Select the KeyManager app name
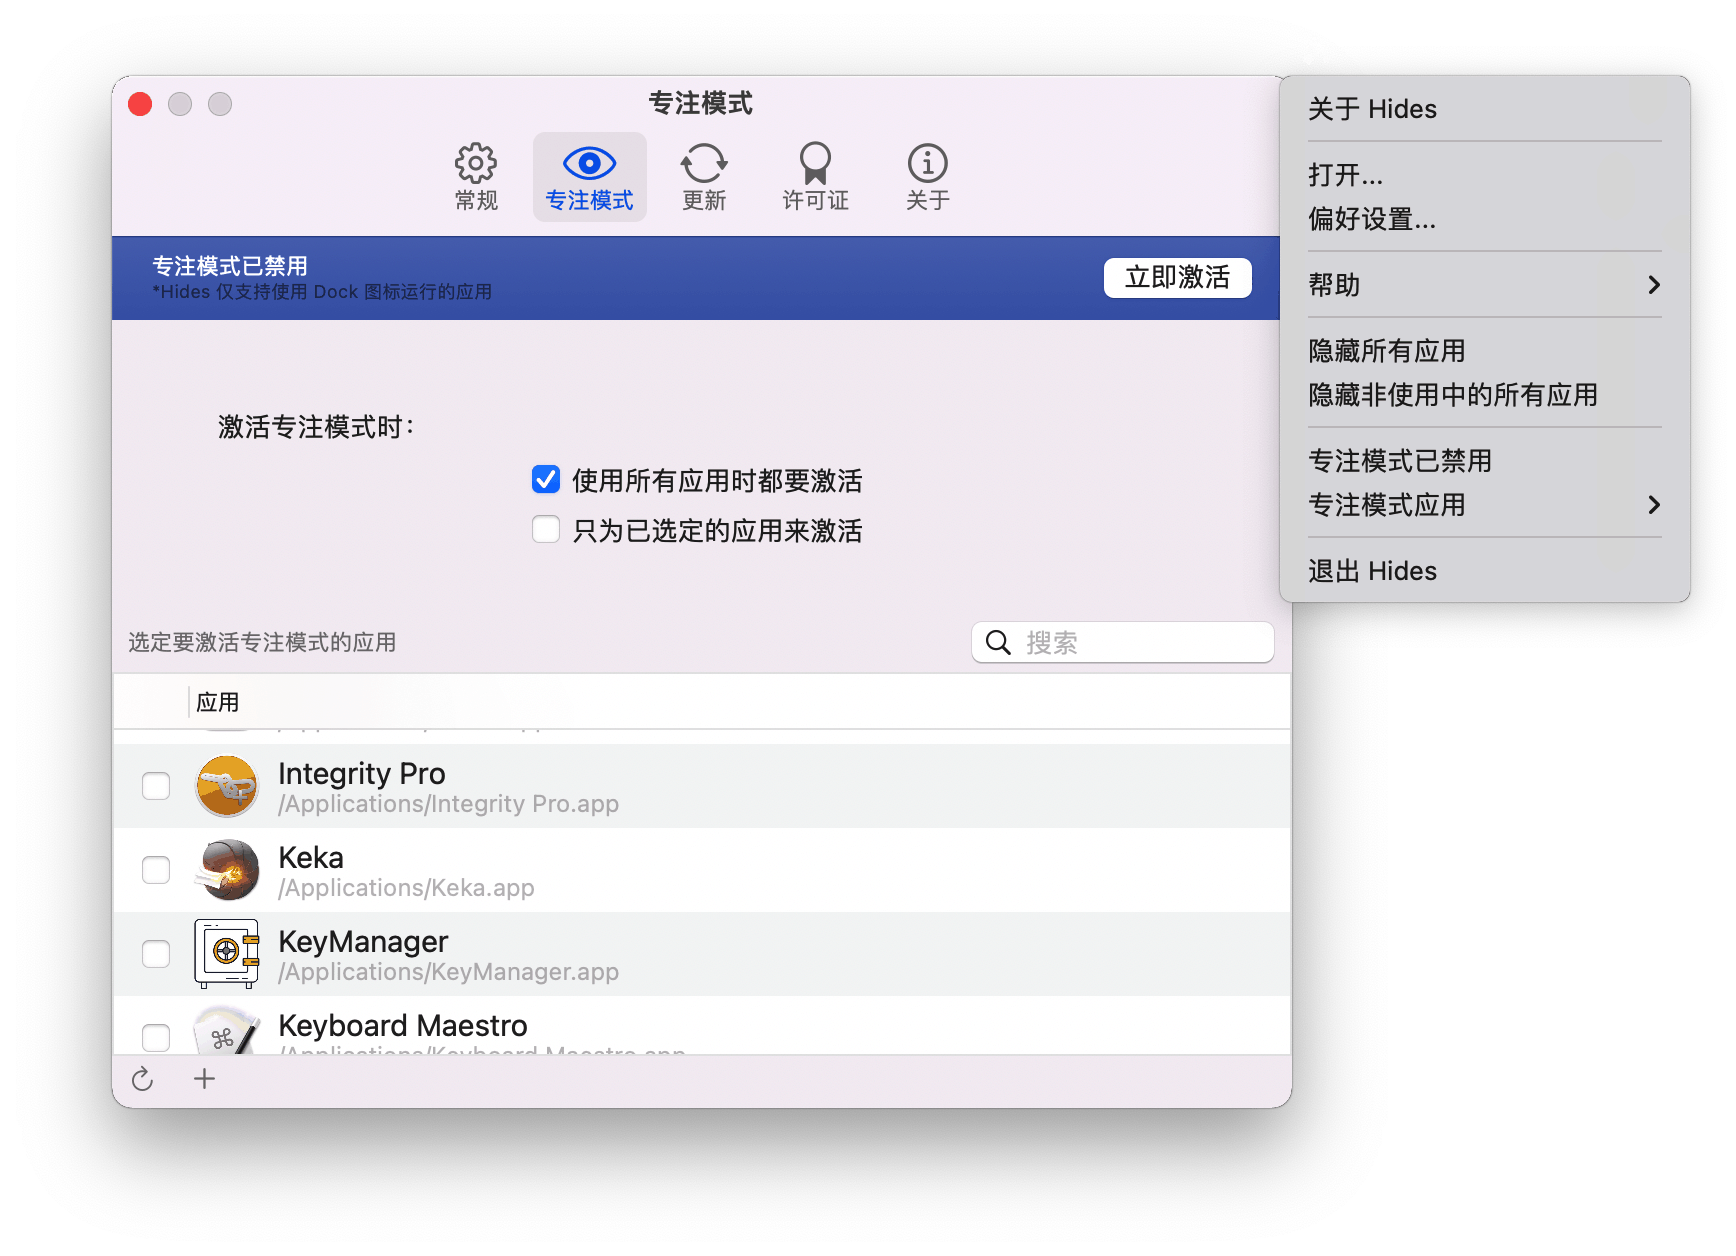Viewport: 1736px width, 1256px height. [x=363, y=941]
